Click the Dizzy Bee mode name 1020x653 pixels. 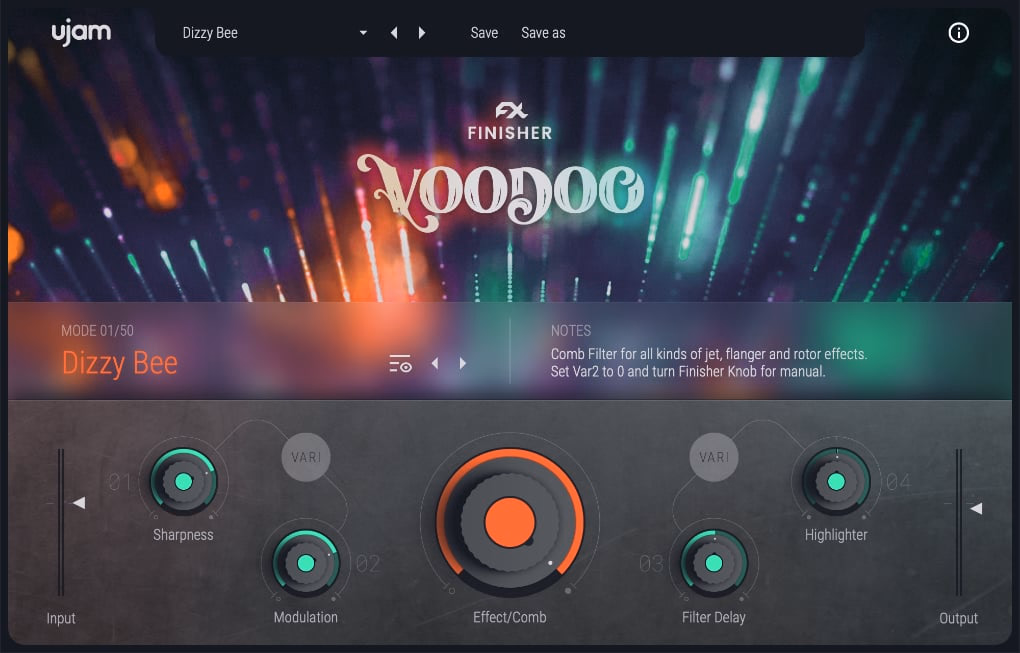click(120, 363)
